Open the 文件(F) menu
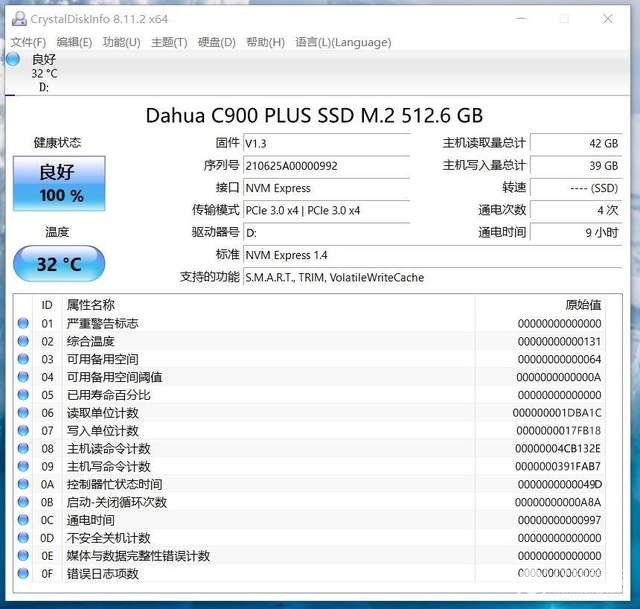640x609 pixels. click(x=28, y=42)
